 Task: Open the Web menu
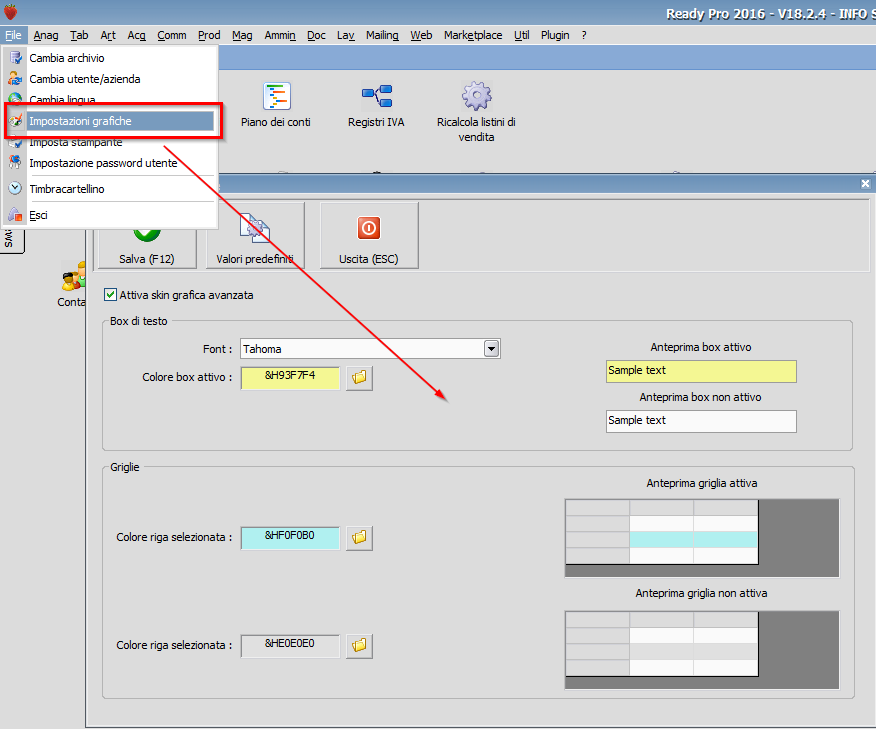[x=421, y=35]
